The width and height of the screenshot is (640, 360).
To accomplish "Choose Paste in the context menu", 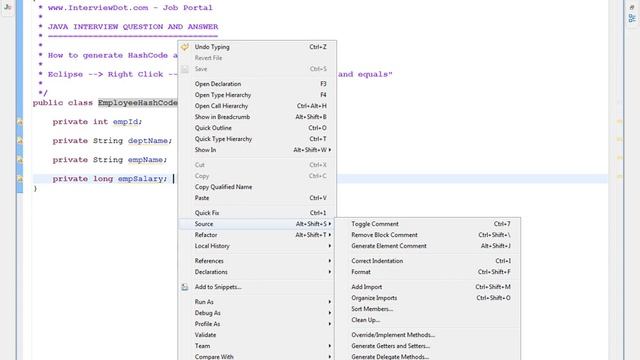I will pyautogui.click(x=257, y=198).
